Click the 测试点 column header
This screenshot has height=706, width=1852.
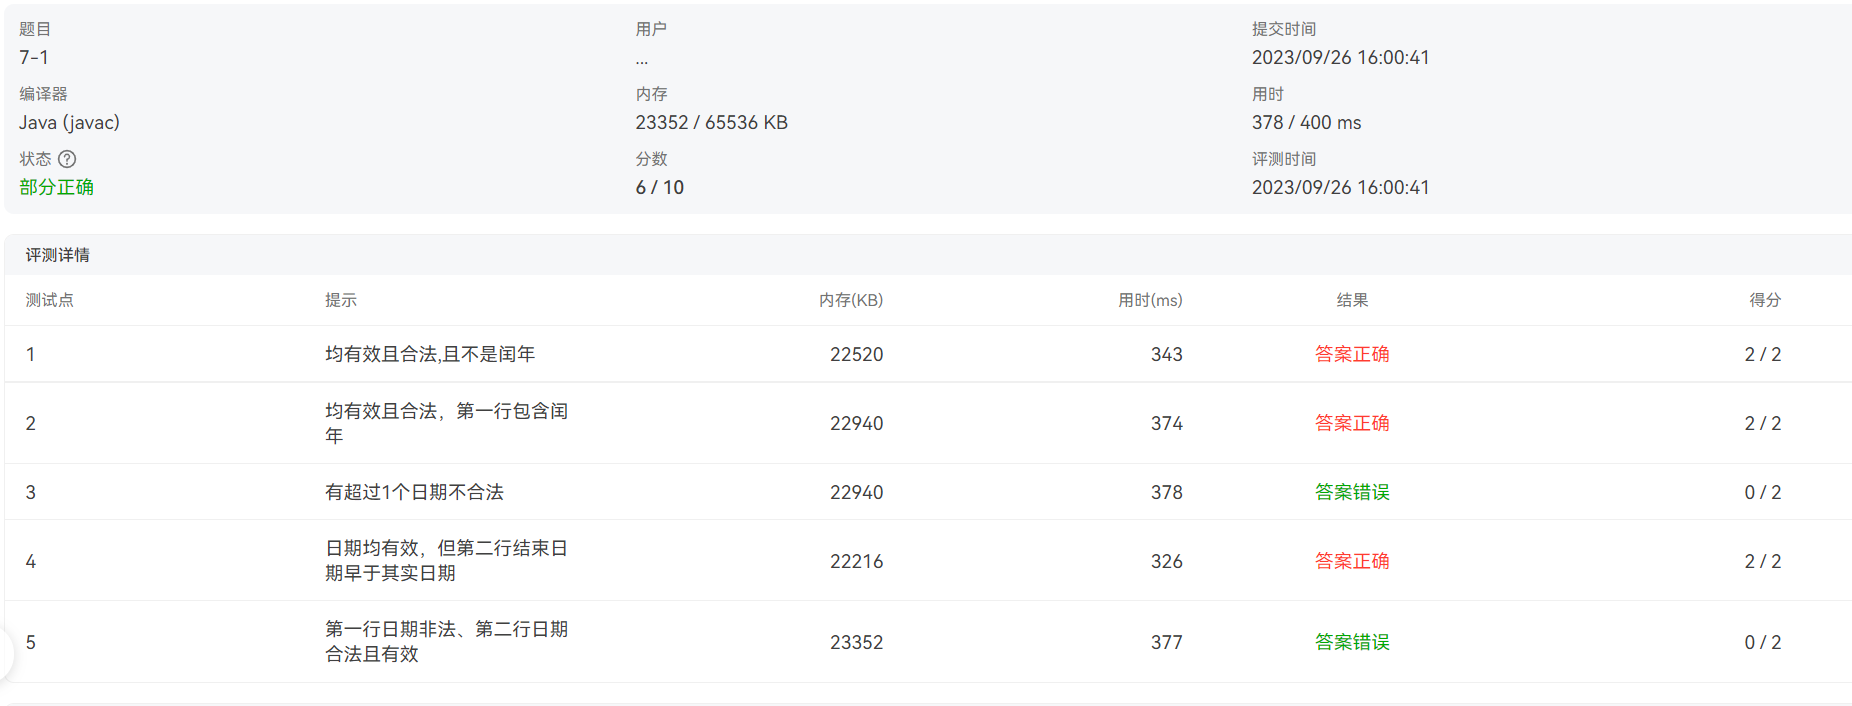click(x=50, y=300)
